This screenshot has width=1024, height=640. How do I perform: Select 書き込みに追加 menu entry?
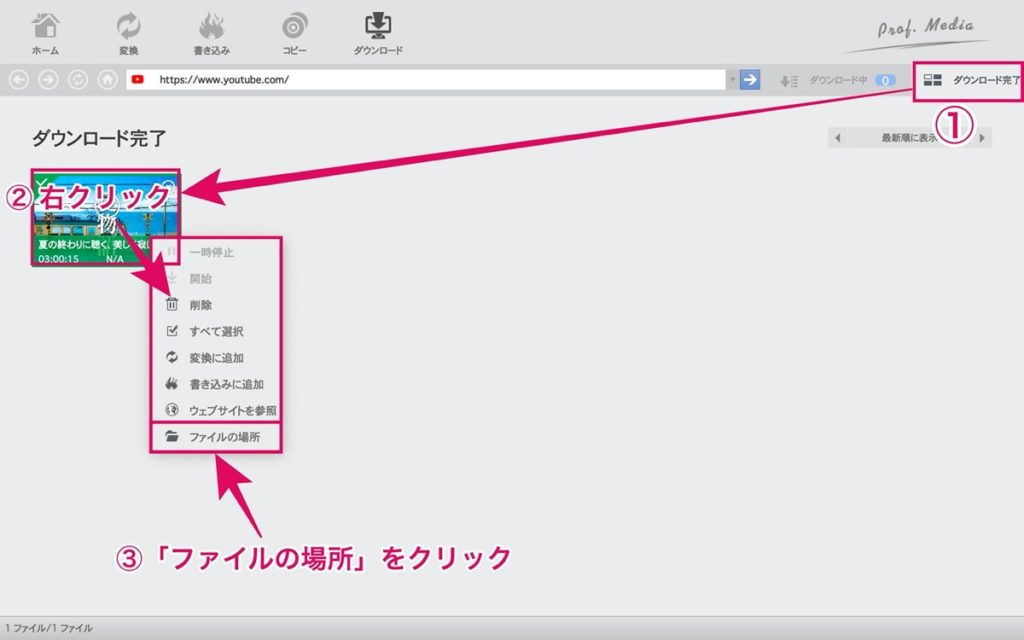pyautogui.click(x=216, y=384)
